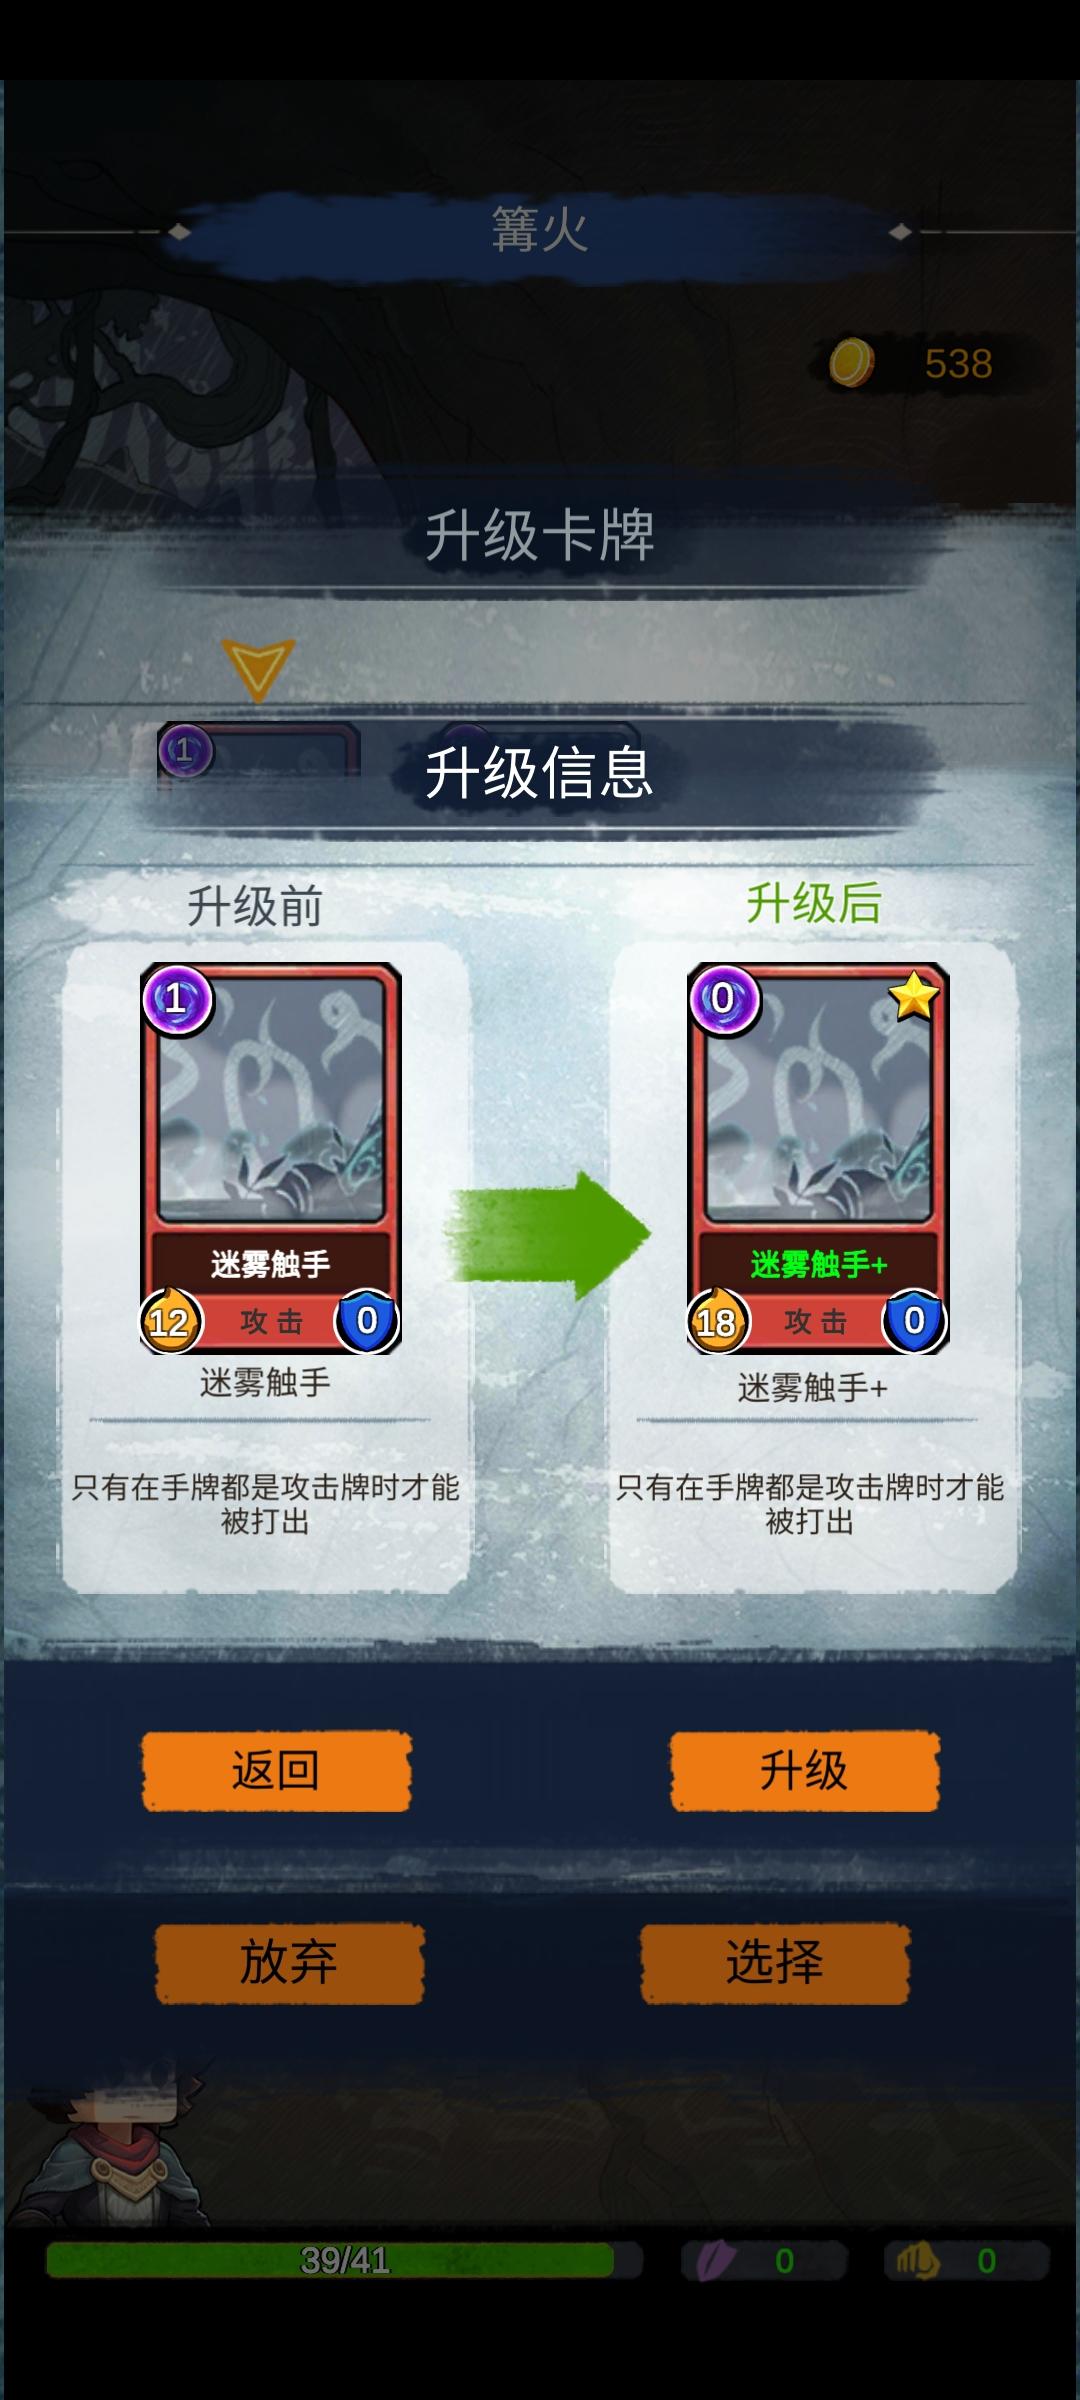Tap the green upgrade arrow between cards

click(x=547, y=1235)
